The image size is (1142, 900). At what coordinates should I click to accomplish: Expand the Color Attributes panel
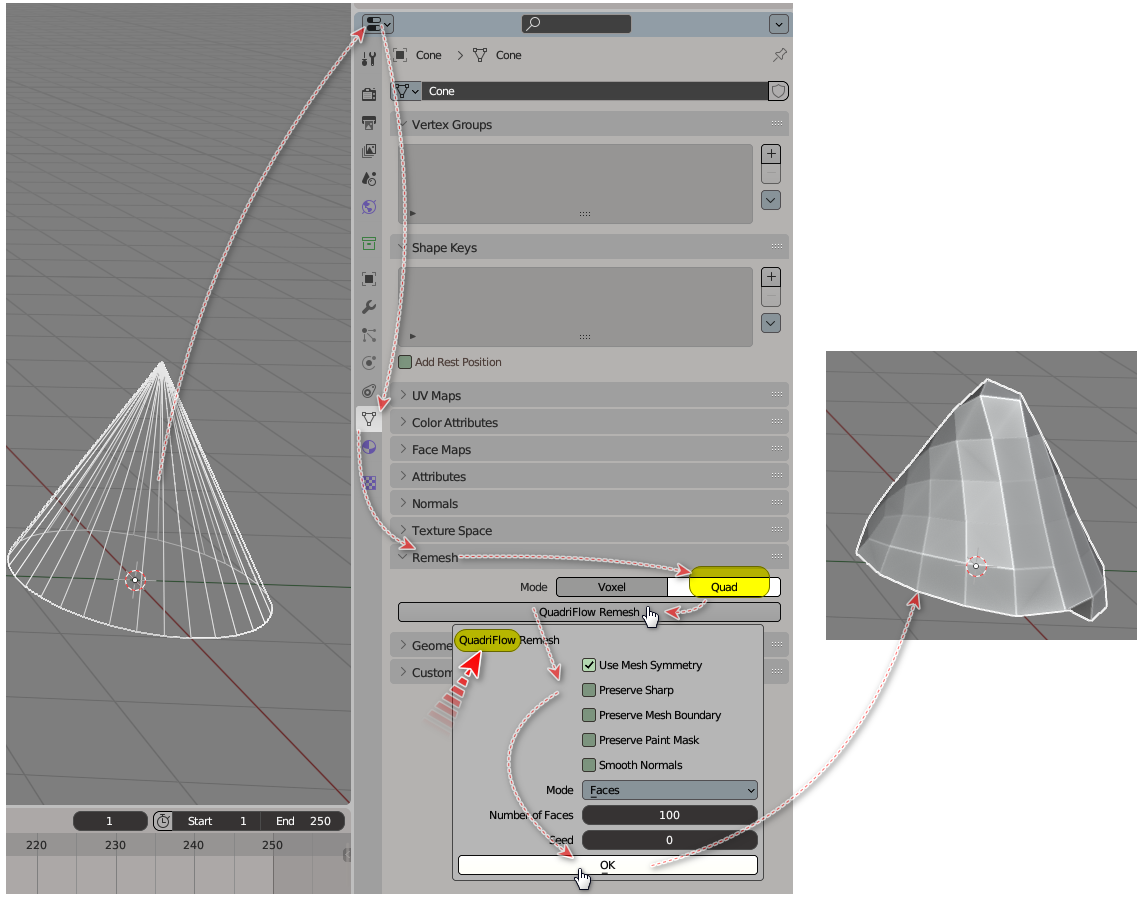[x=454, y=423]
